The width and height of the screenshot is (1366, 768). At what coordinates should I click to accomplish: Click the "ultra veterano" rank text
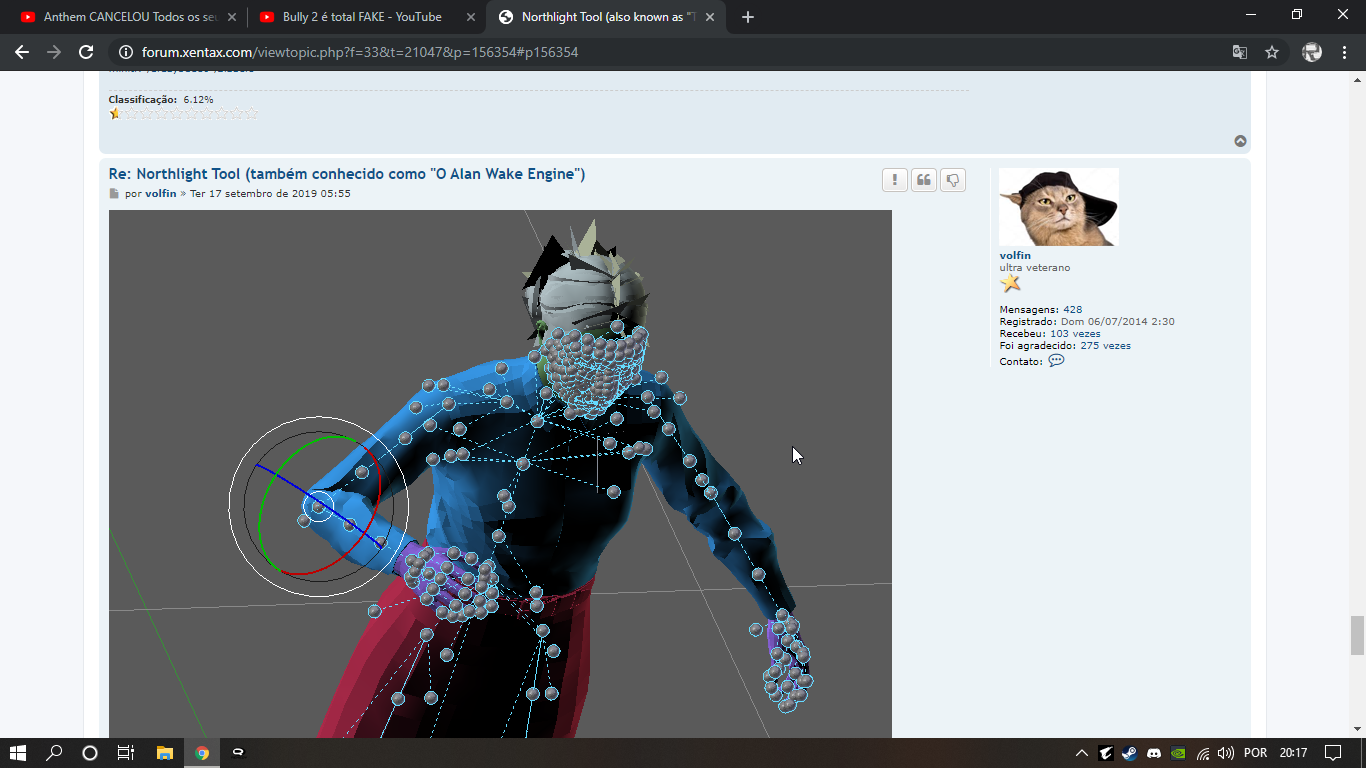click(1035, 268)
